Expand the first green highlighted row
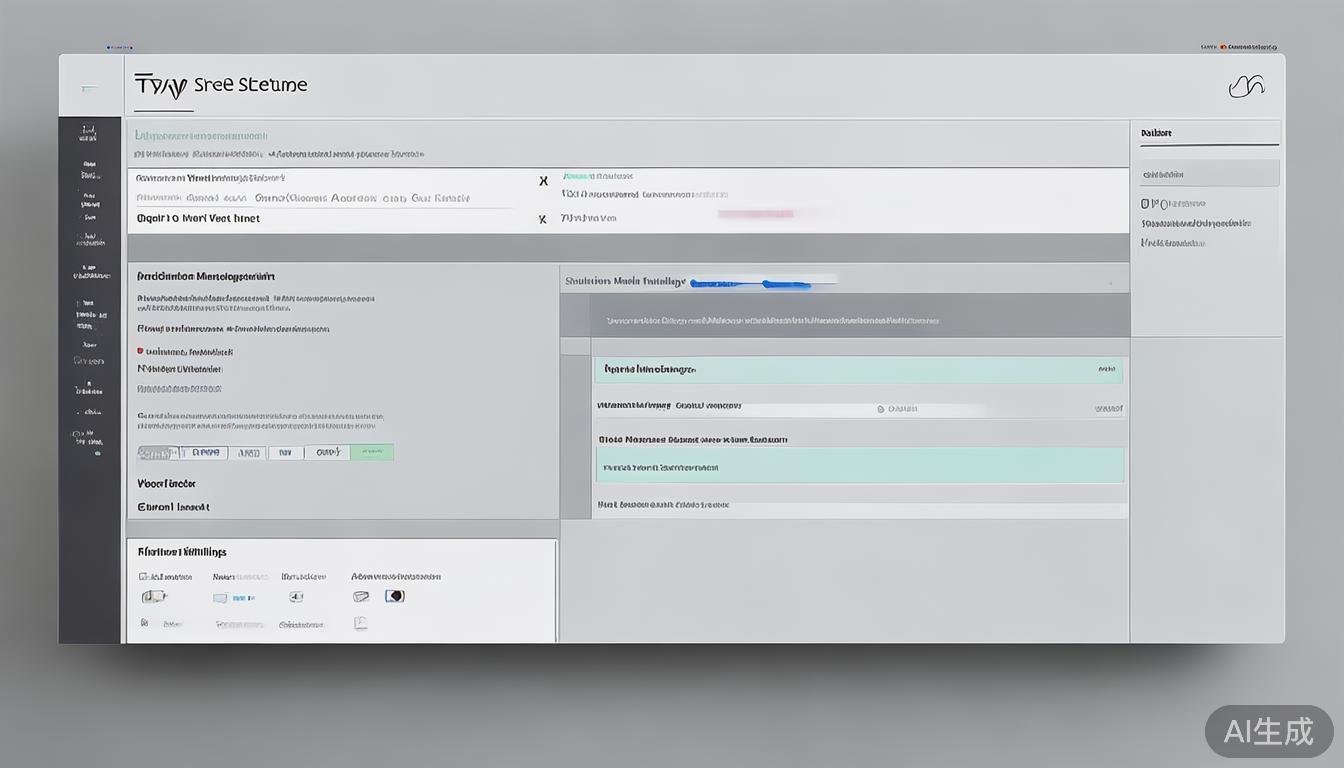Image resolution: width=1344 pixels, height=768 pixels. pyautogui.click(x=858, y=370)
